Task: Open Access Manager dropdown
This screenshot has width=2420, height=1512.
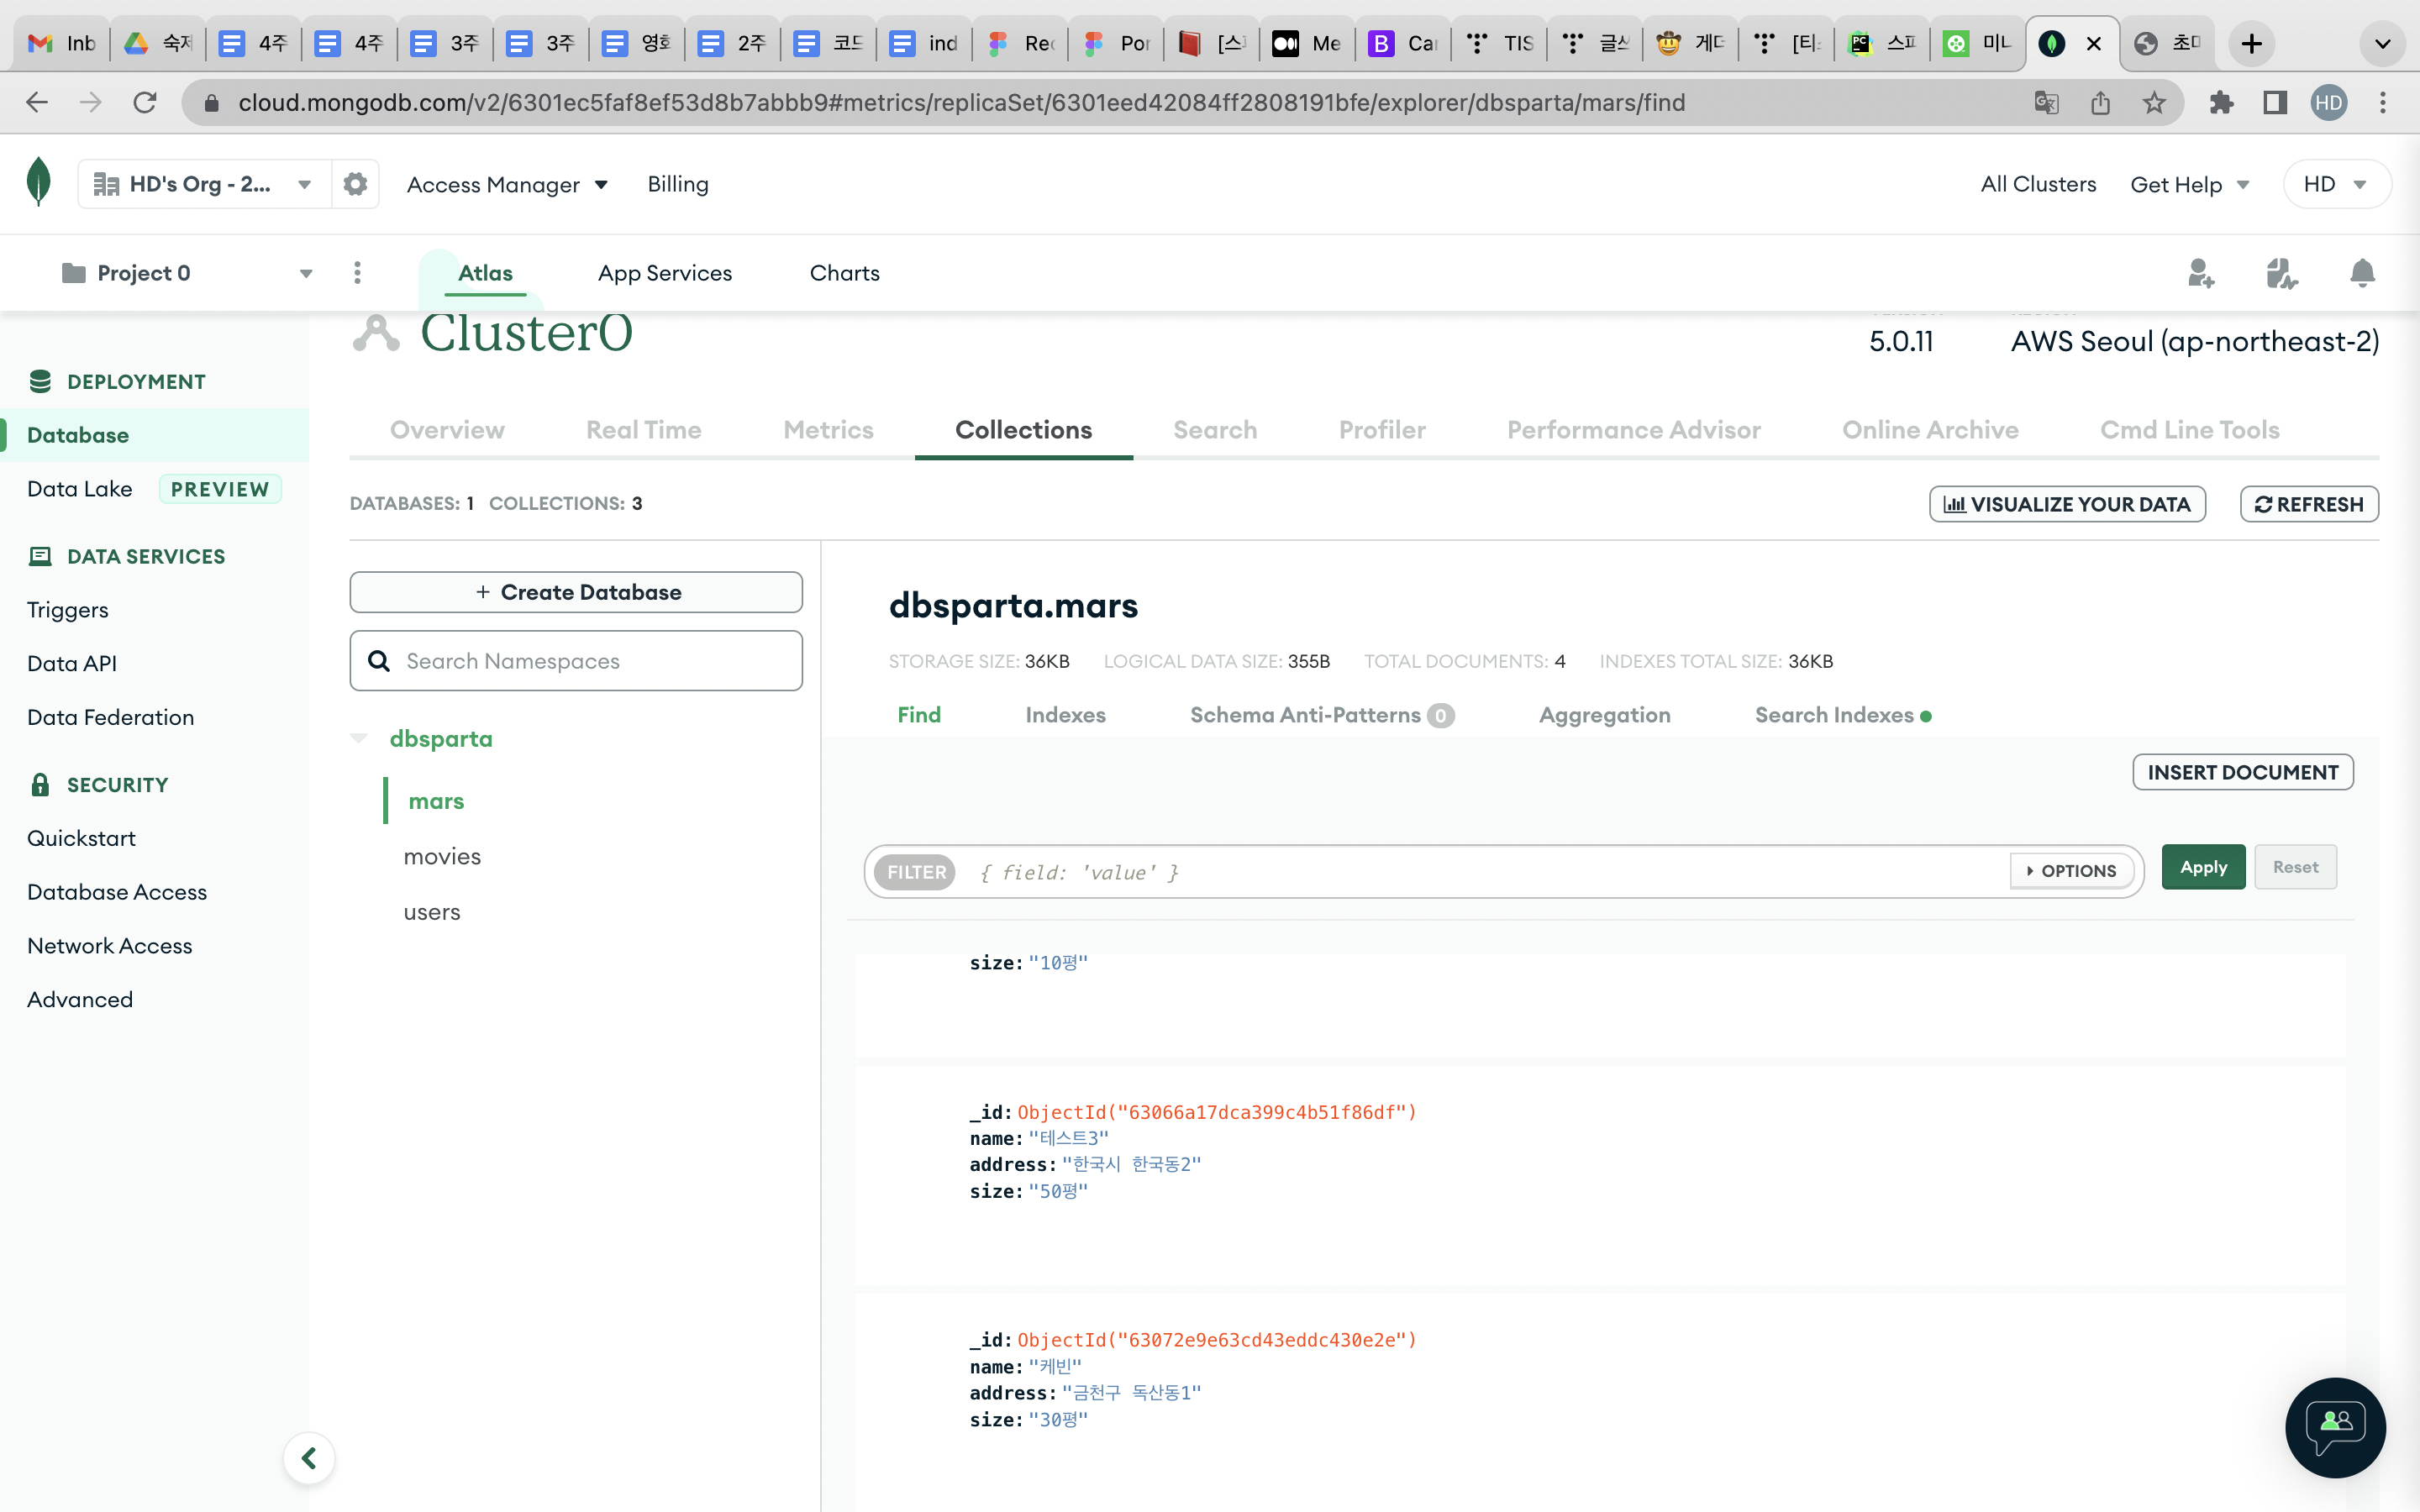Action: pos(507,184)
